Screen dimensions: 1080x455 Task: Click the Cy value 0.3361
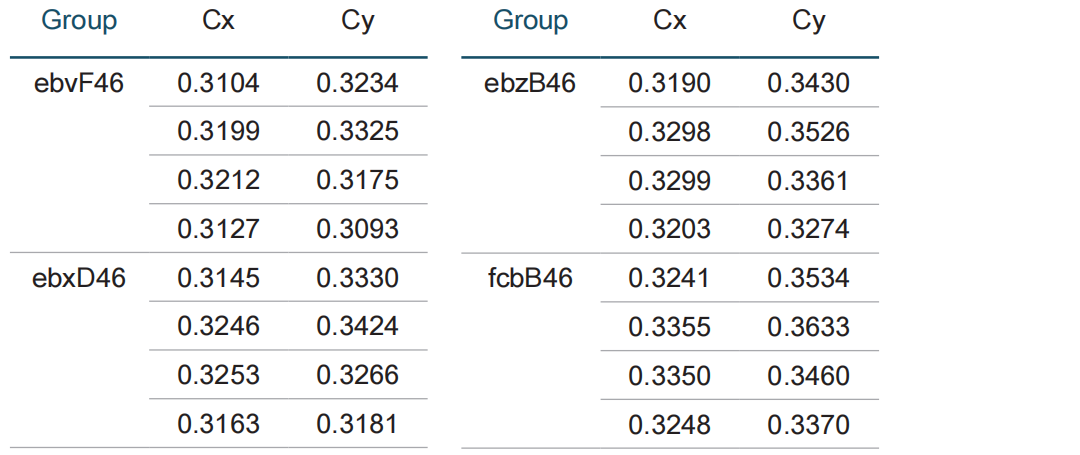tap(809, 181)
